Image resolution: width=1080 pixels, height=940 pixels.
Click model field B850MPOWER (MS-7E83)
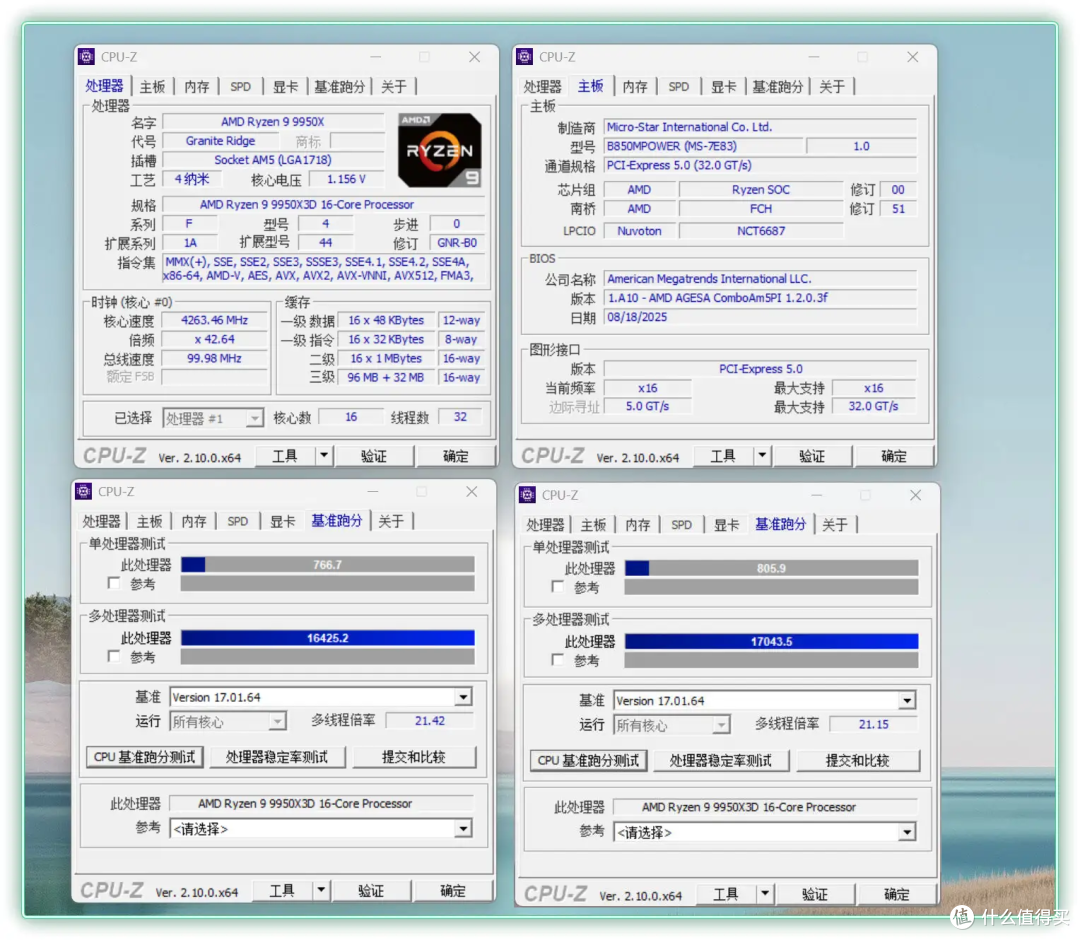coord(703,147)
